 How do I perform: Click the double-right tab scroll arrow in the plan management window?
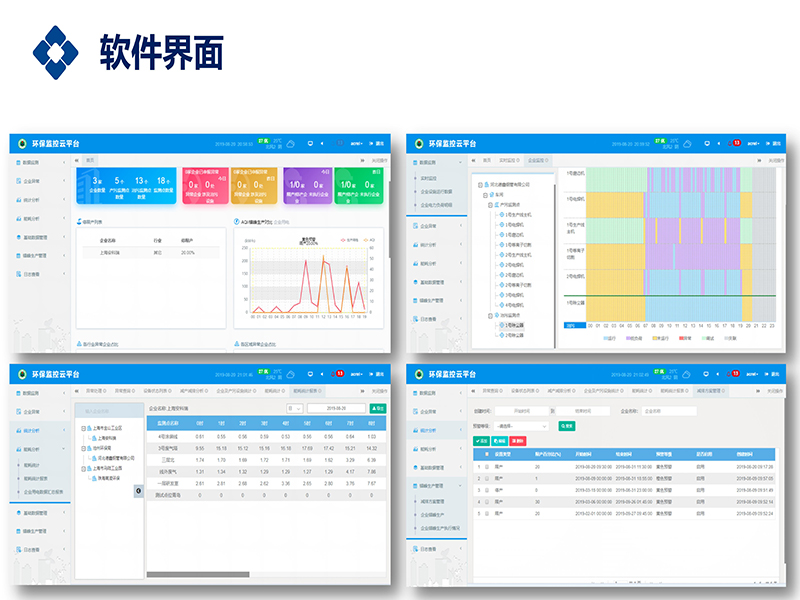click(x=759, y=391)
